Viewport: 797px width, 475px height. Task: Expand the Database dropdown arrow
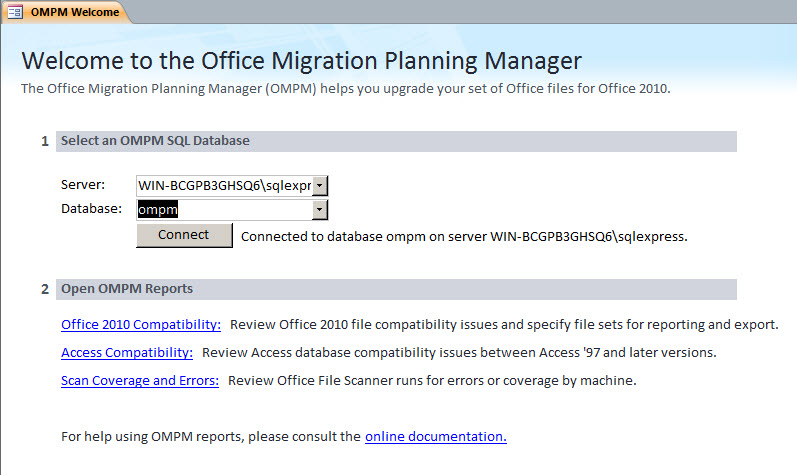pos(320,210)
